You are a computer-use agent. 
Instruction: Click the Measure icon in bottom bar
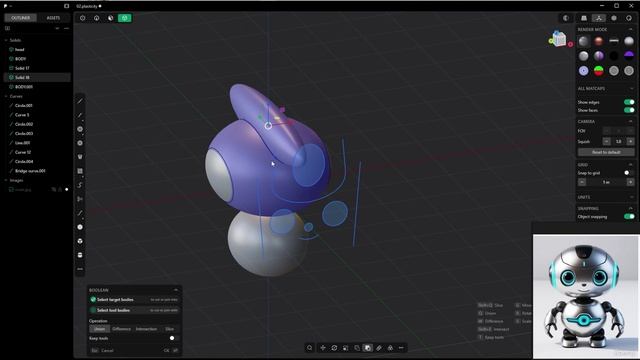[x=379, y=348]
